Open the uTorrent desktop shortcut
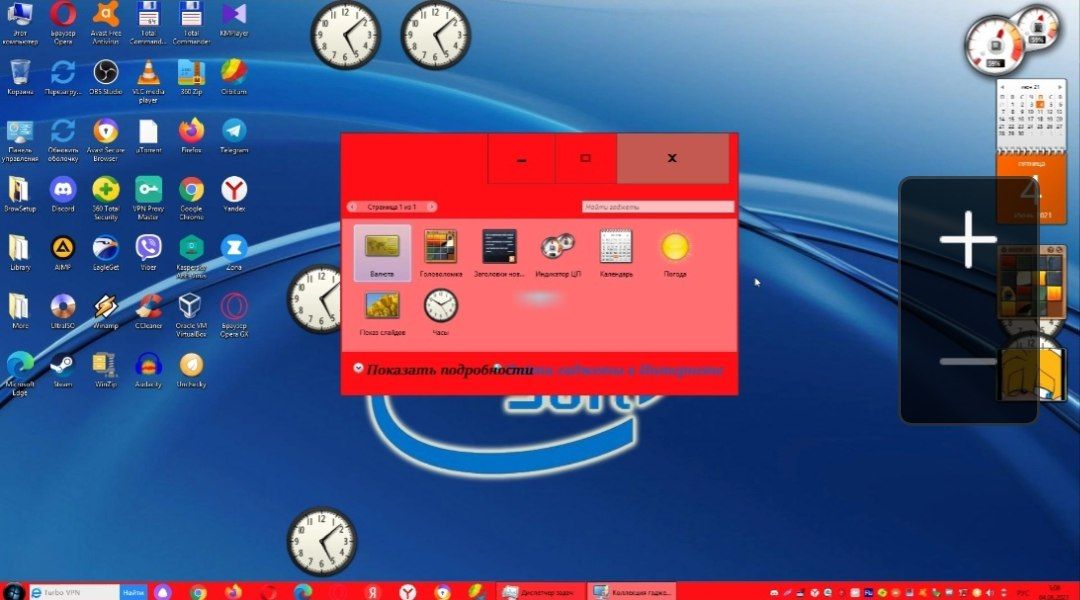 148,136
